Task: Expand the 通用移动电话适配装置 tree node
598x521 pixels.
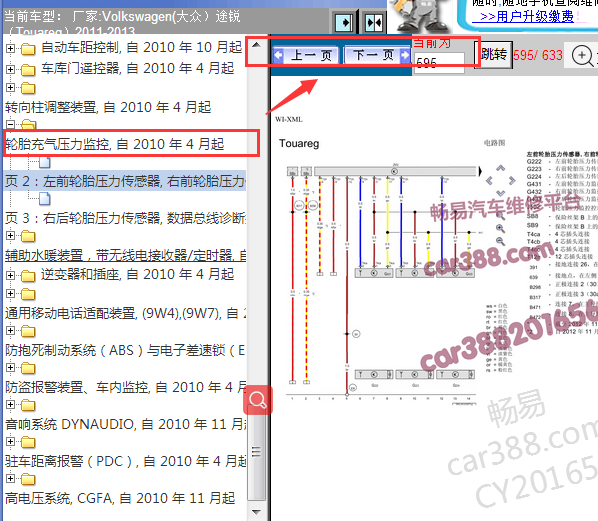Action: pyautogui.click(x=11, y=294)
